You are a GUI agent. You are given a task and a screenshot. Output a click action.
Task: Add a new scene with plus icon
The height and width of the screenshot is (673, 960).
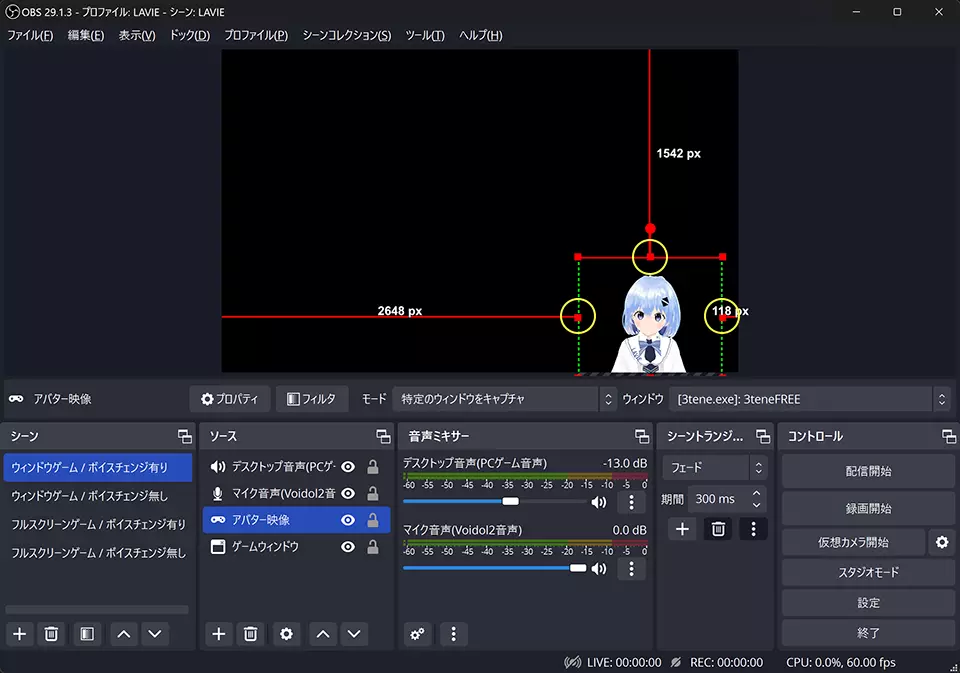click(x=20, y=634)
